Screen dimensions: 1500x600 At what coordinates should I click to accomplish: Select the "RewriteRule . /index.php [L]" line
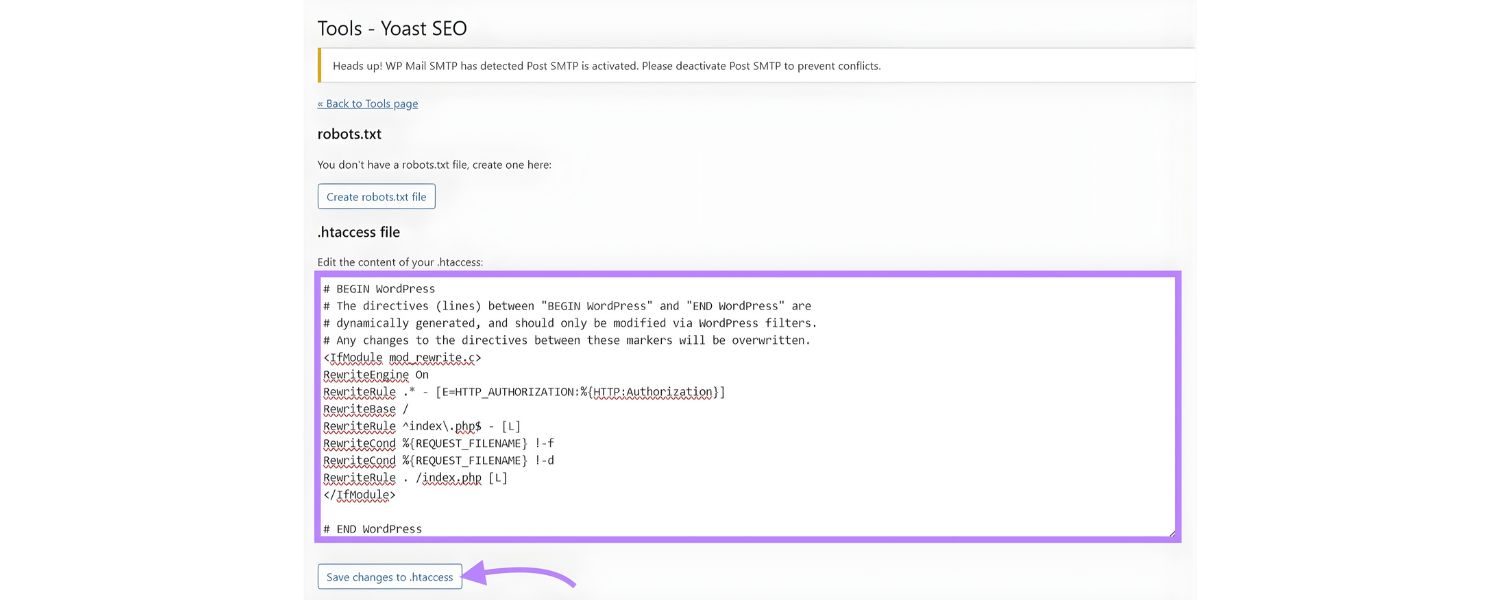point(415,477)
